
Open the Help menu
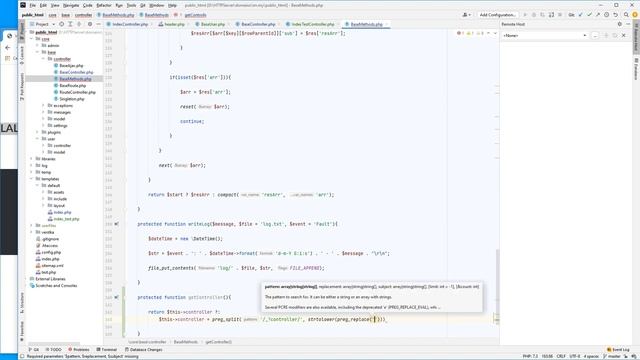(172, 5)
